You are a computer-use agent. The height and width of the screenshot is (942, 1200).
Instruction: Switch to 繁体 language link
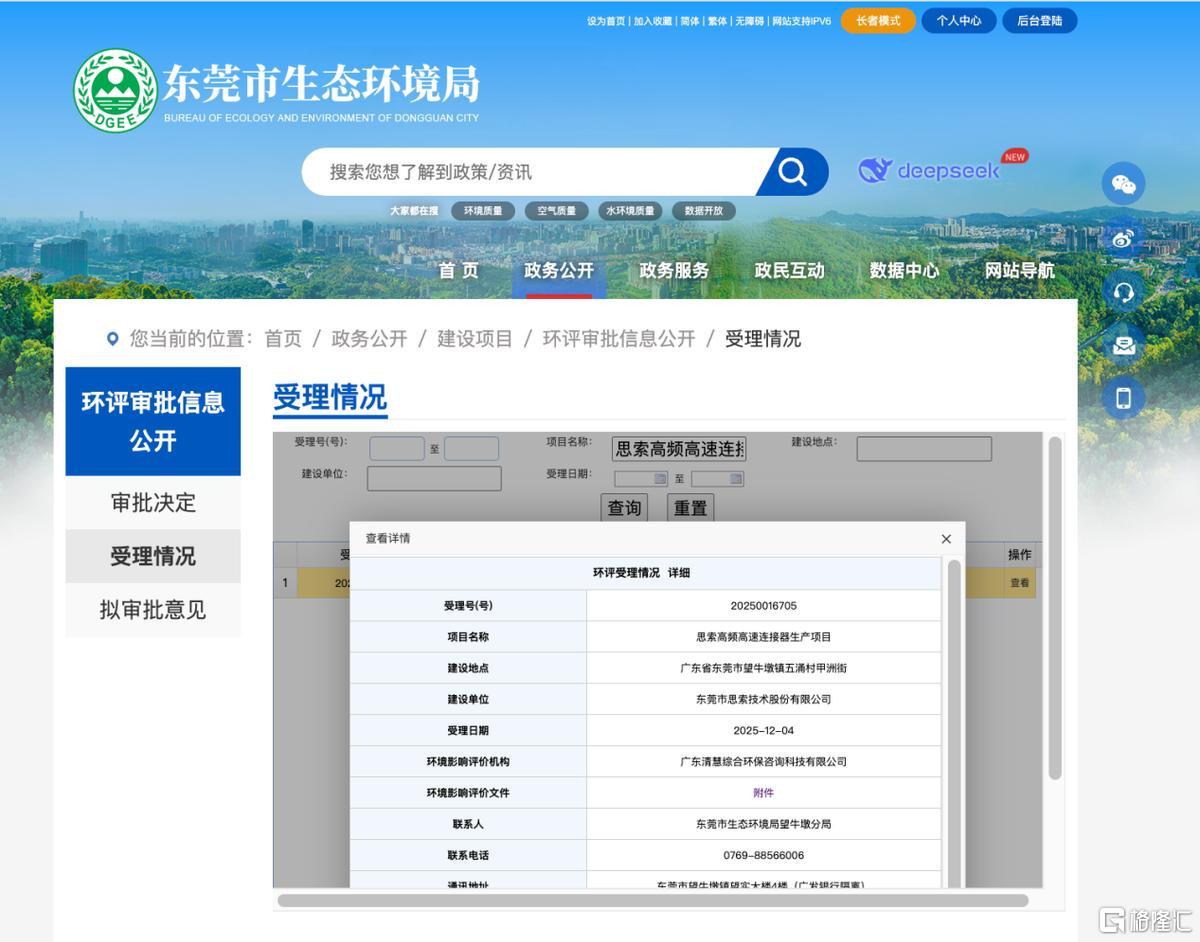pyautogui.click(x=717, y=21)
